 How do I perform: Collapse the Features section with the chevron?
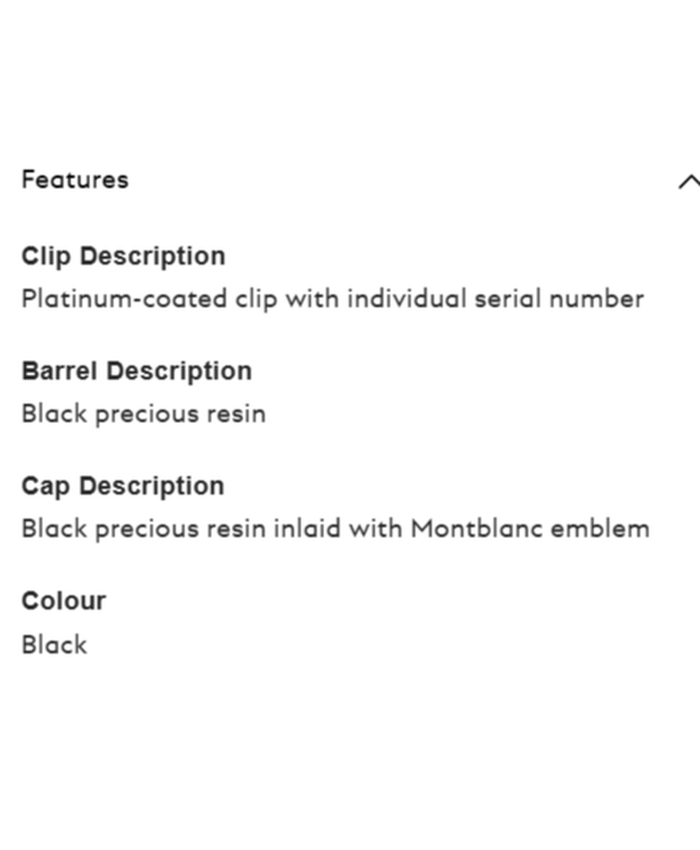click(688, 181)
